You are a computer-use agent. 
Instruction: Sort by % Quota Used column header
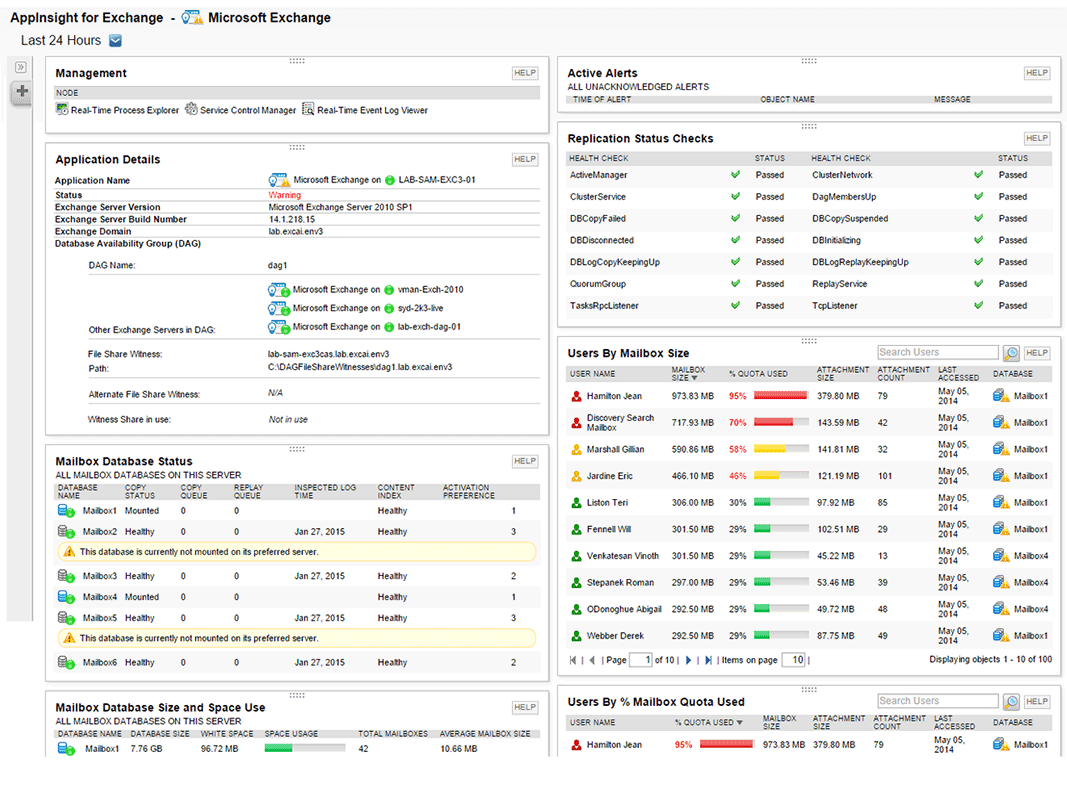click(x=708, y=722)
